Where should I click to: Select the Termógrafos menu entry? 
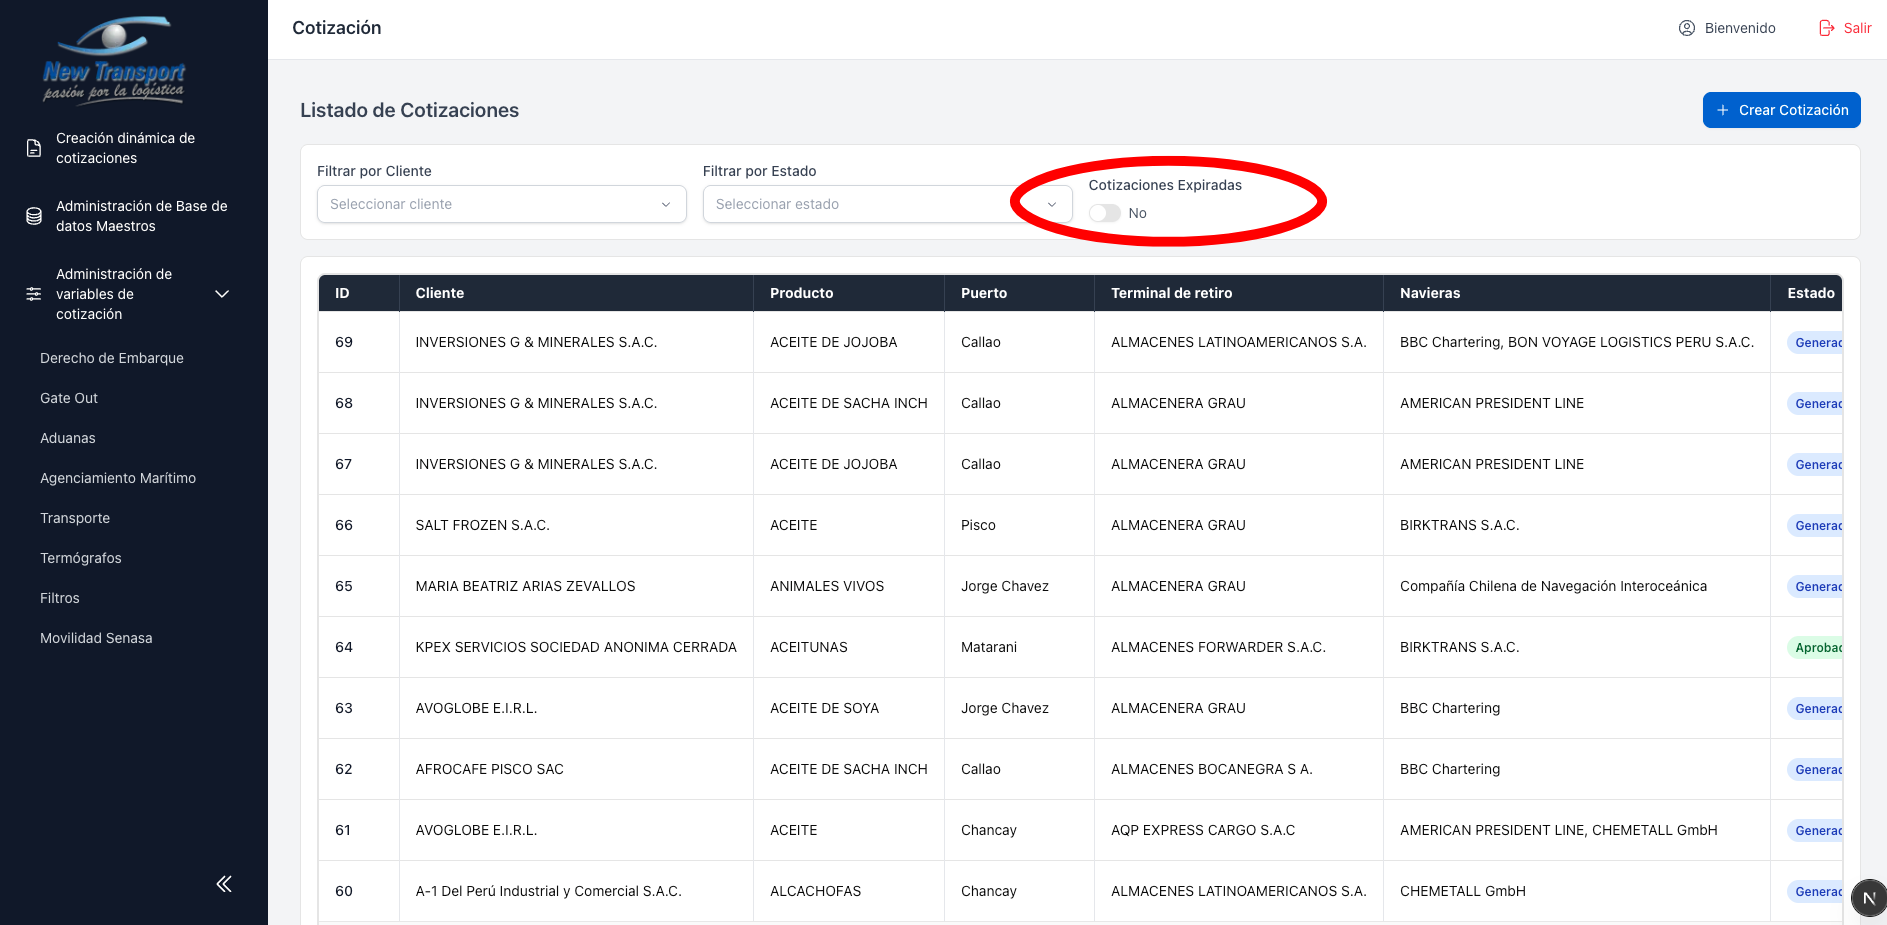81,558
